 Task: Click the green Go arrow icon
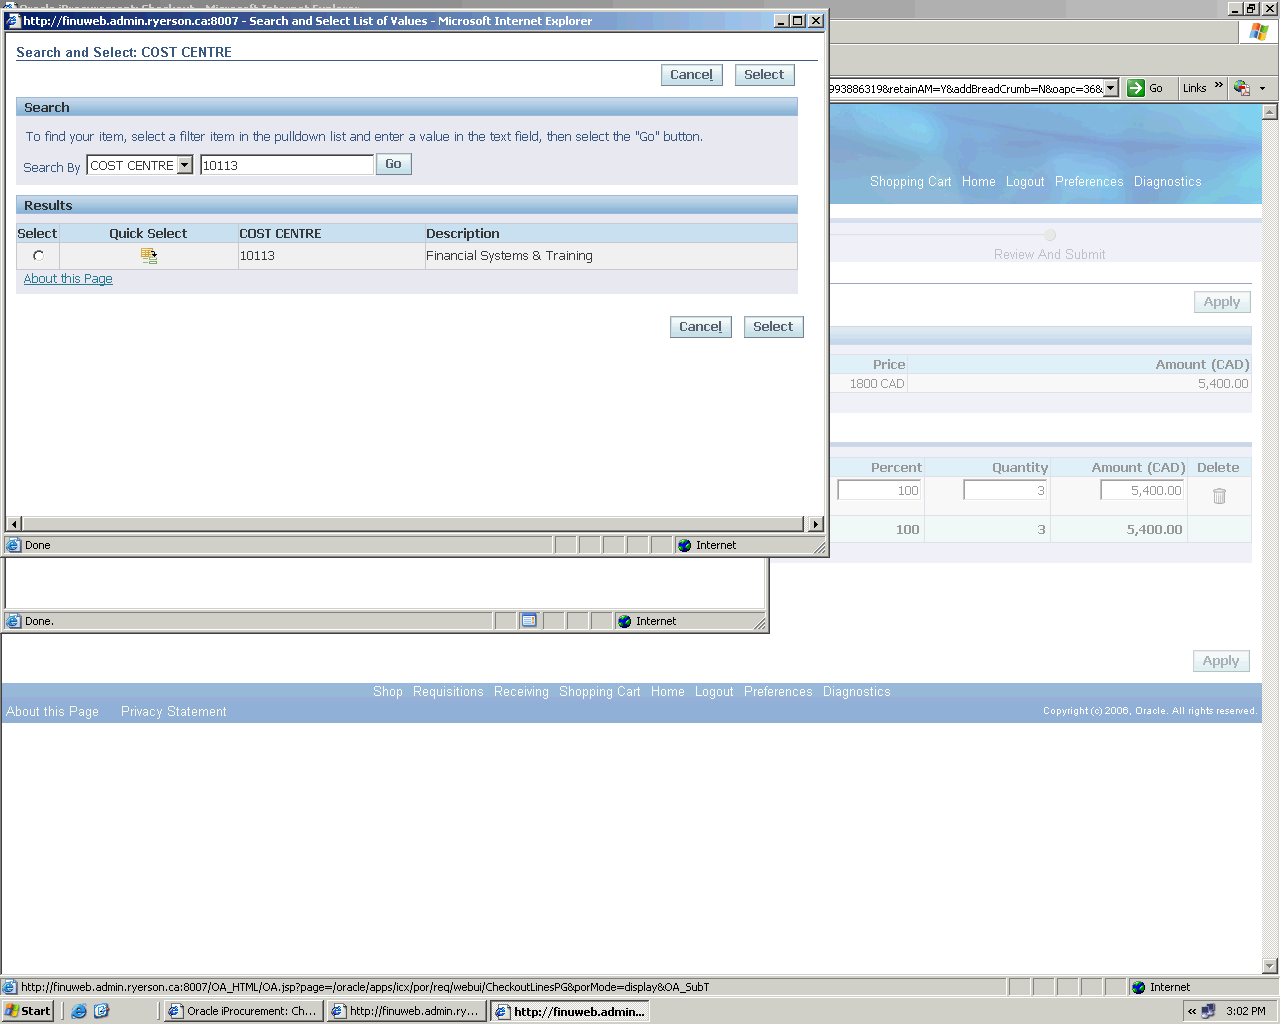(1136, 88)
